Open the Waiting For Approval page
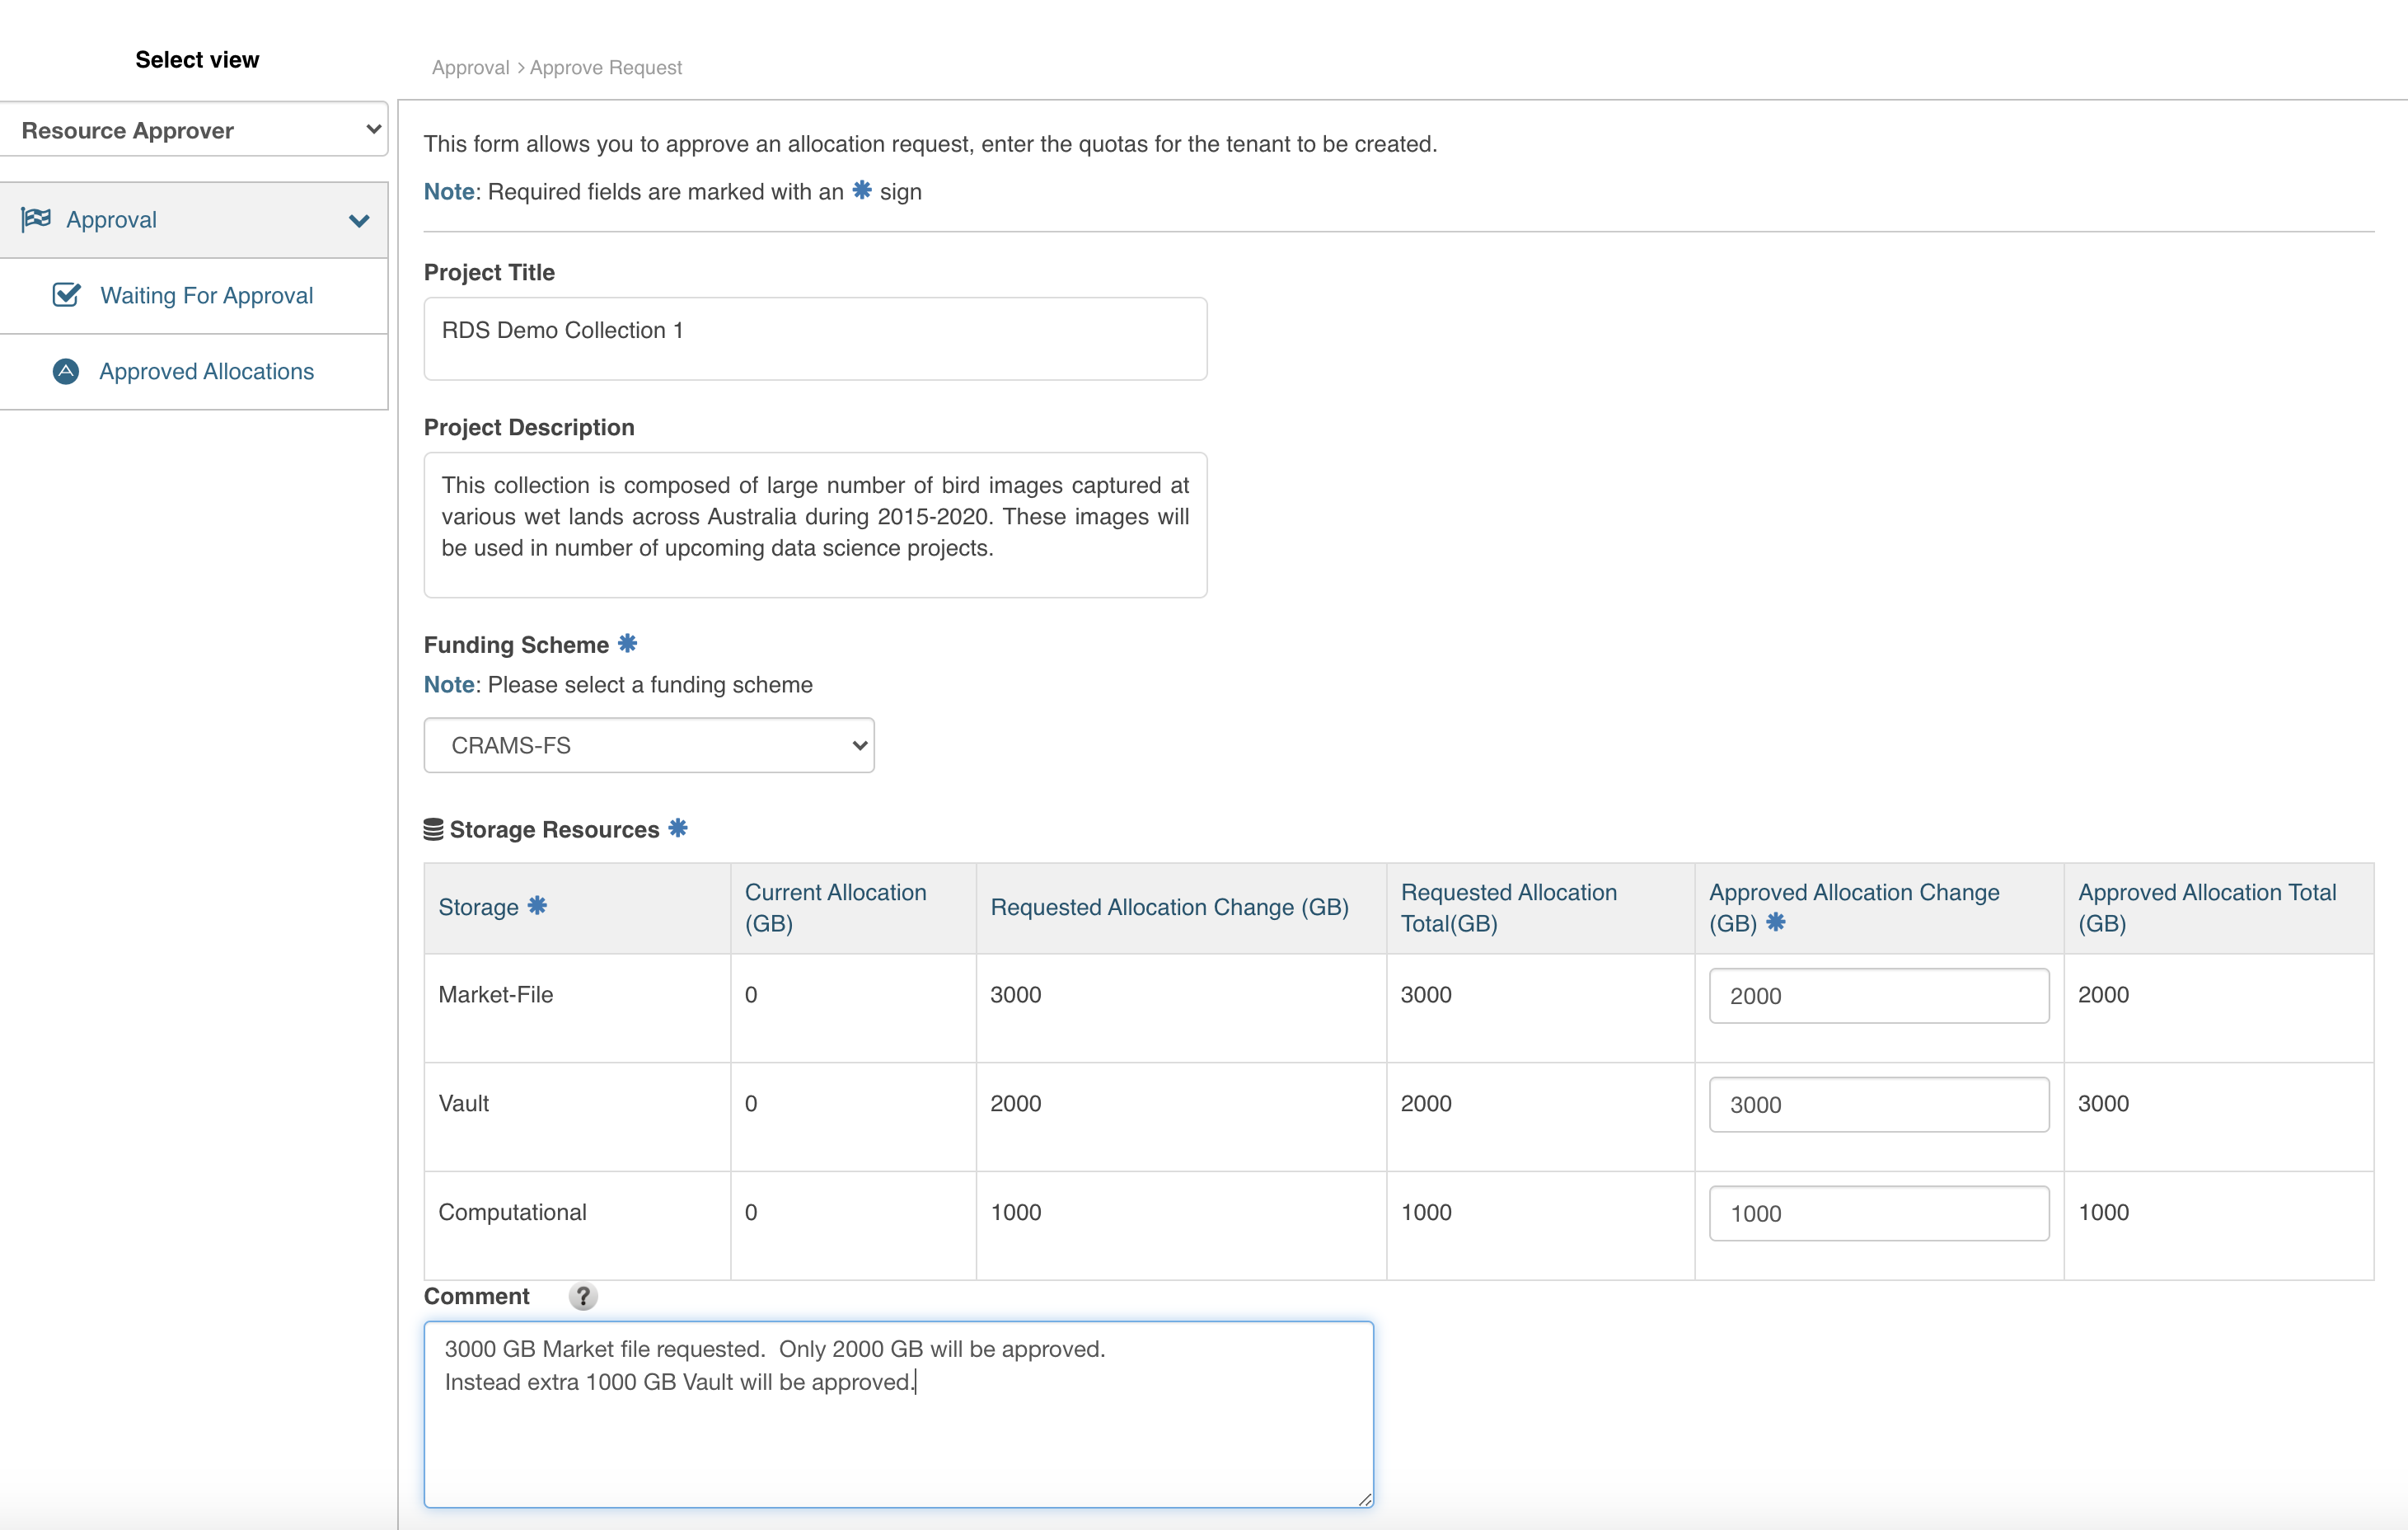This screenshot has width=2408, height=1530. [207, 295]
